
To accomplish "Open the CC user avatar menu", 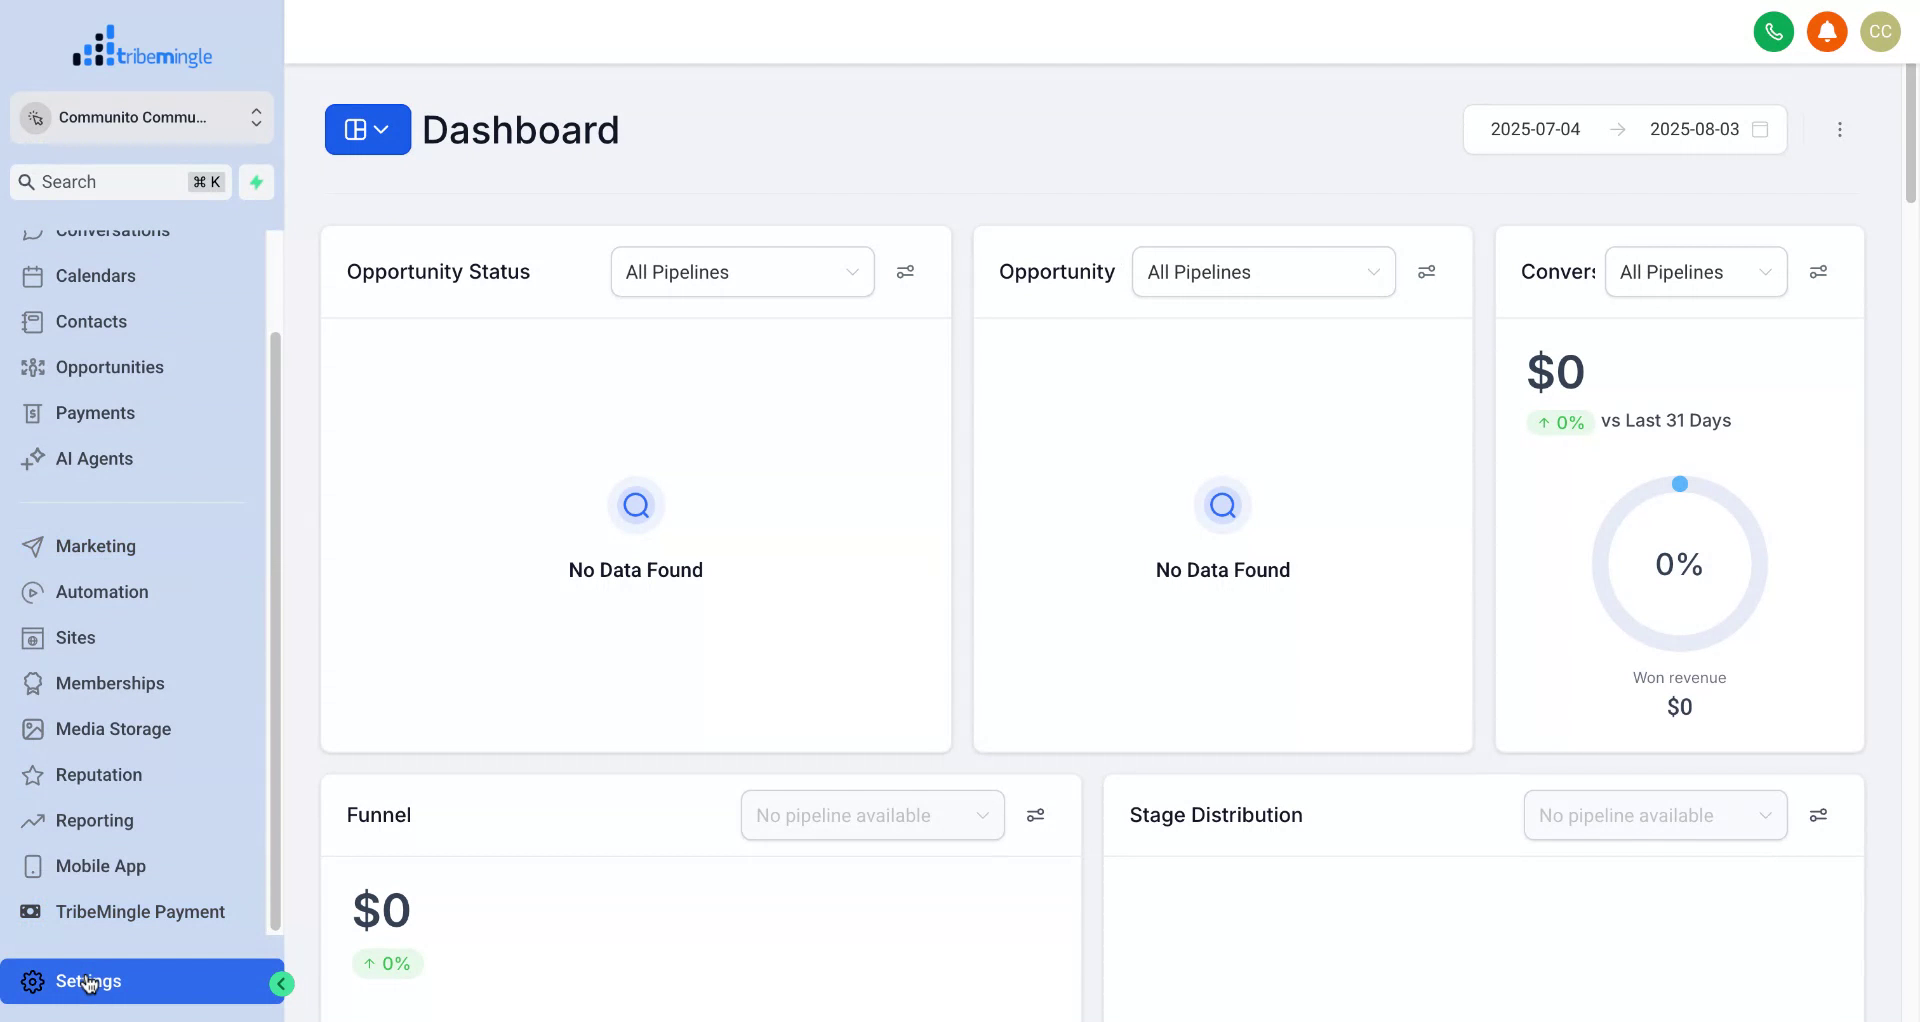I will (1881, 31).
